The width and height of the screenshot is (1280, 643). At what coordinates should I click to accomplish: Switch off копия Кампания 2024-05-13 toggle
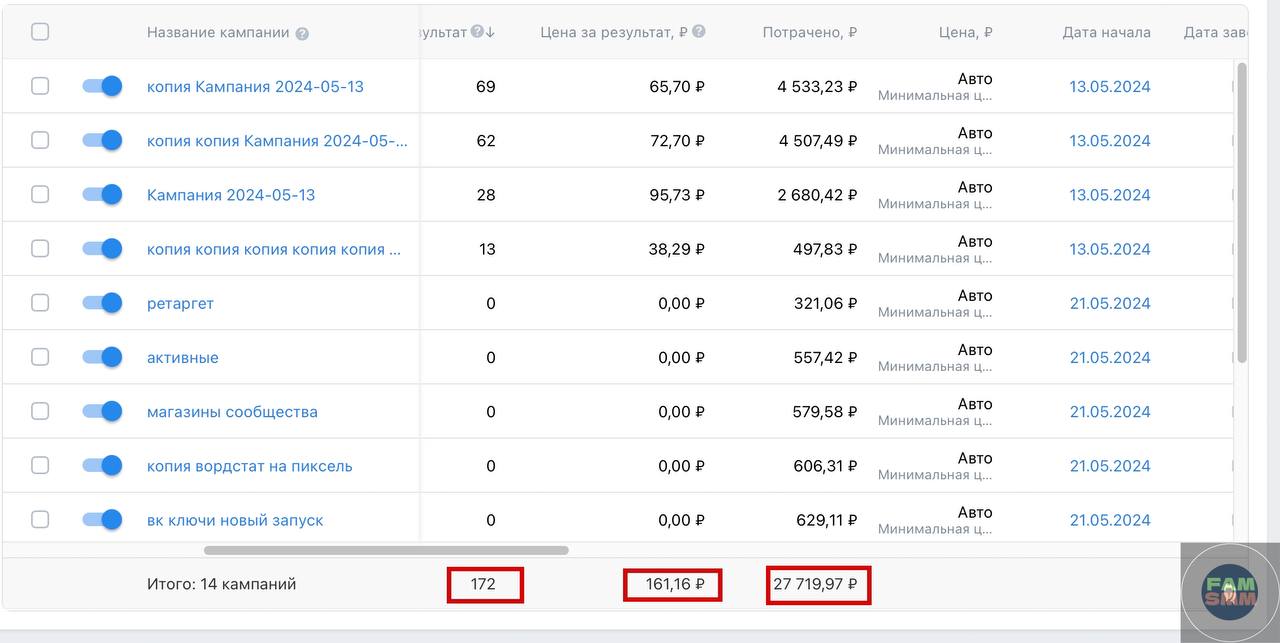point(102,86)
